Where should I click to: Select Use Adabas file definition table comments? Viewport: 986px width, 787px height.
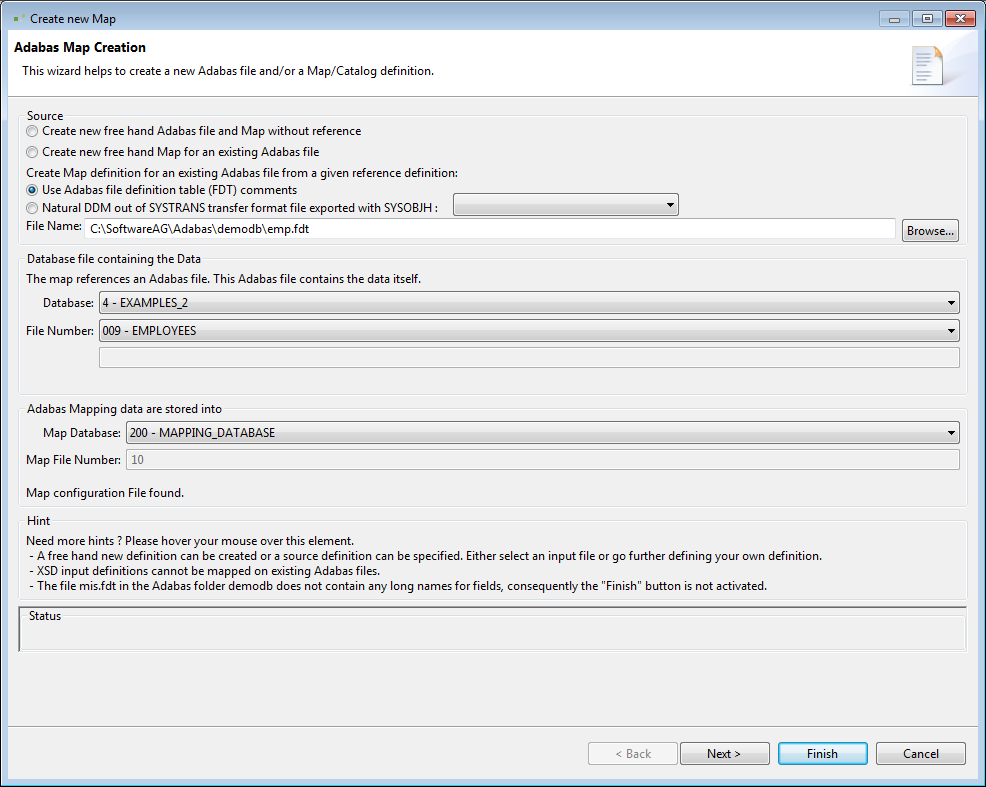point(33,190)
